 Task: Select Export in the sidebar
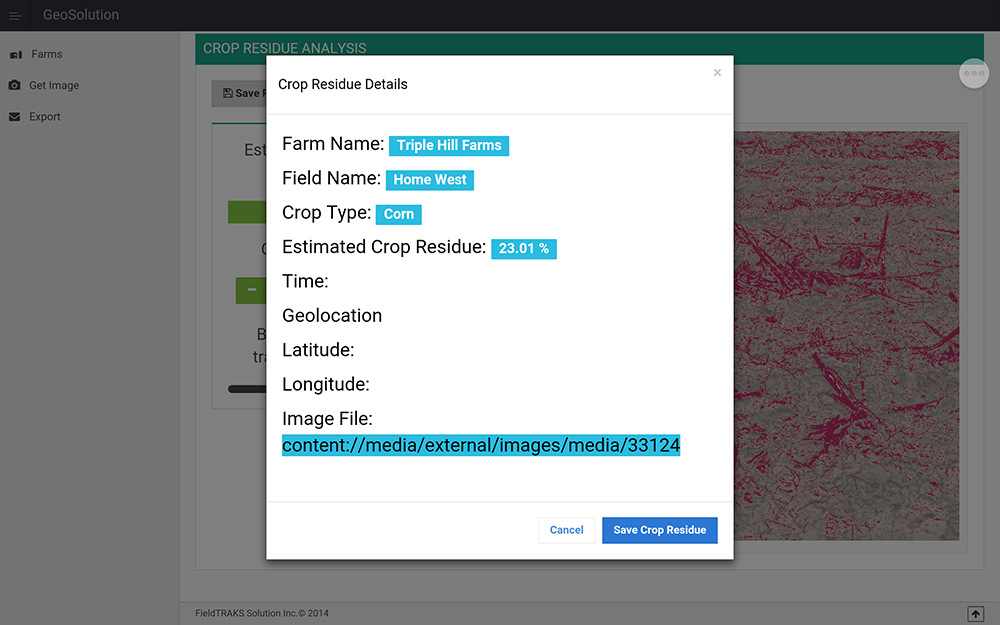45,117
